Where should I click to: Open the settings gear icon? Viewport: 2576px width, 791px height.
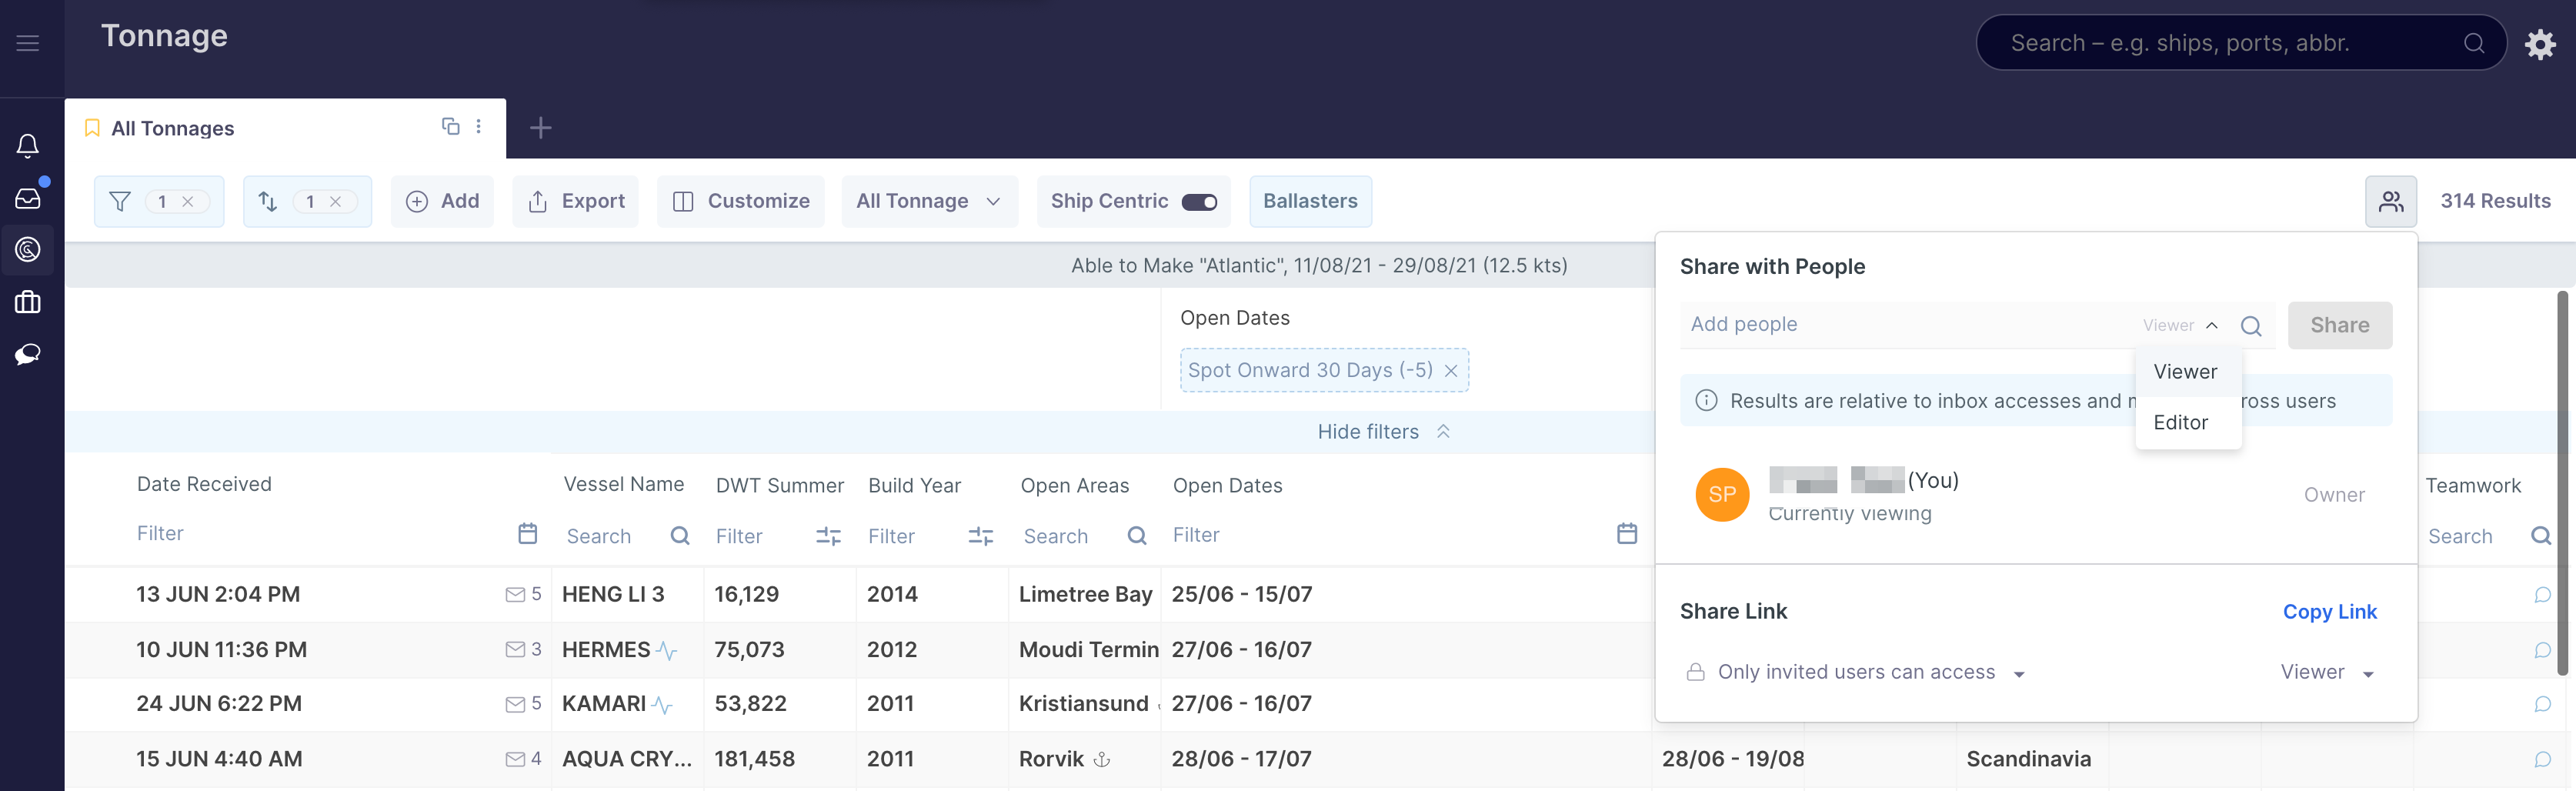click(2540, 44)
